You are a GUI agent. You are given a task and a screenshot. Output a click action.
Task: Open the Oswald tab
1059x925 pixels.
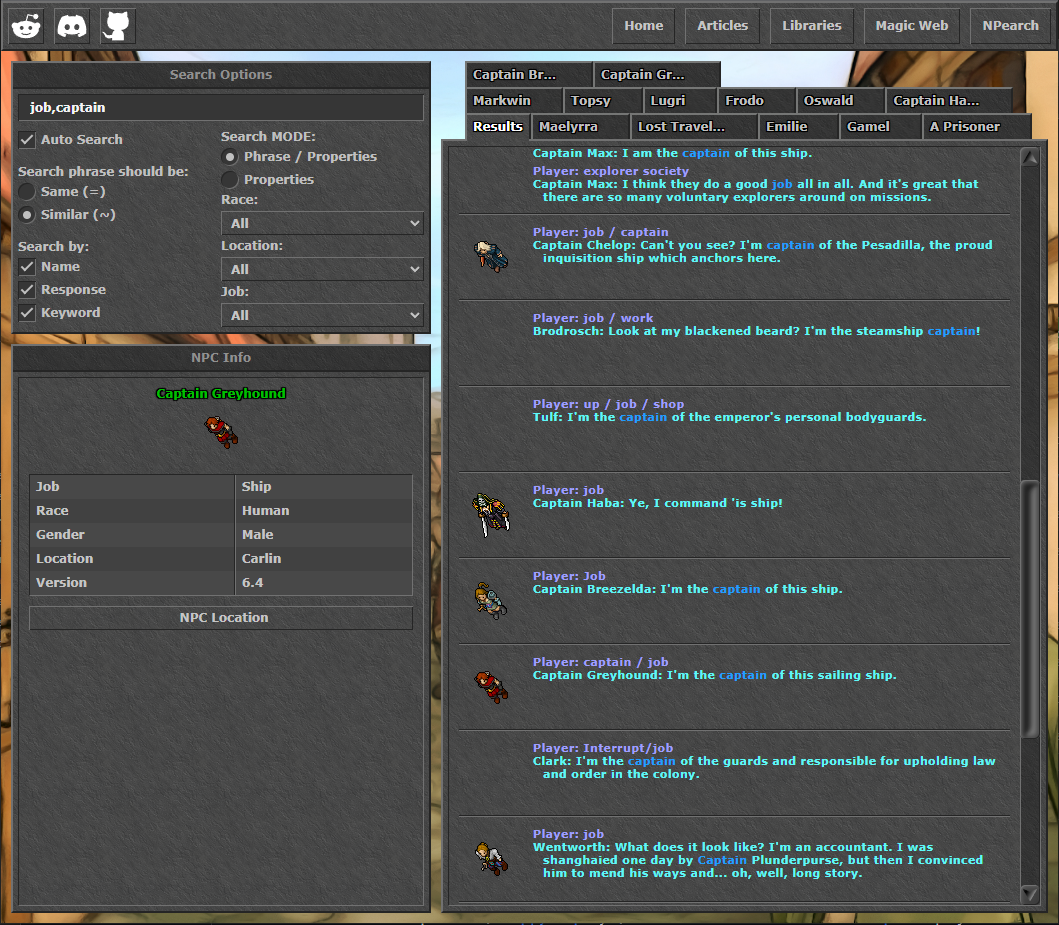click(x=839, y=101)
